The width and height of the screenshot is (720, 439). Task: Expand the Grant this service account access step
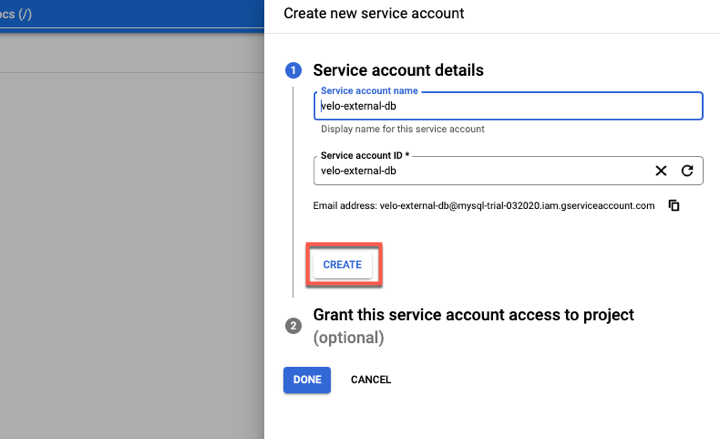coord(473,315)
